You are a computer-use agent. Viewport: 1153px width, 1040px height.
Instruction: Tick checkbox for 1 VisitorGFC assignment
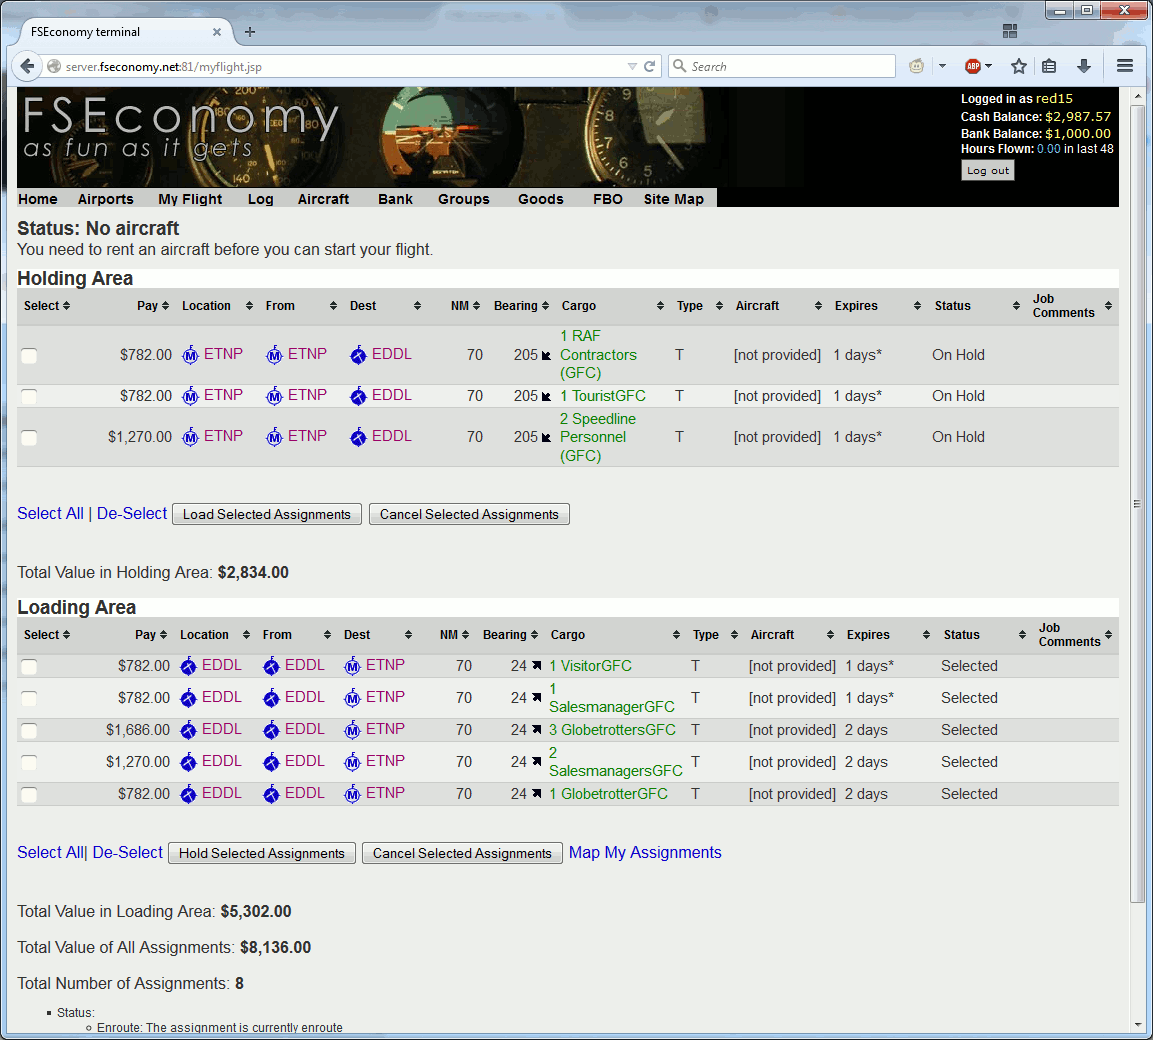(29, 667)
